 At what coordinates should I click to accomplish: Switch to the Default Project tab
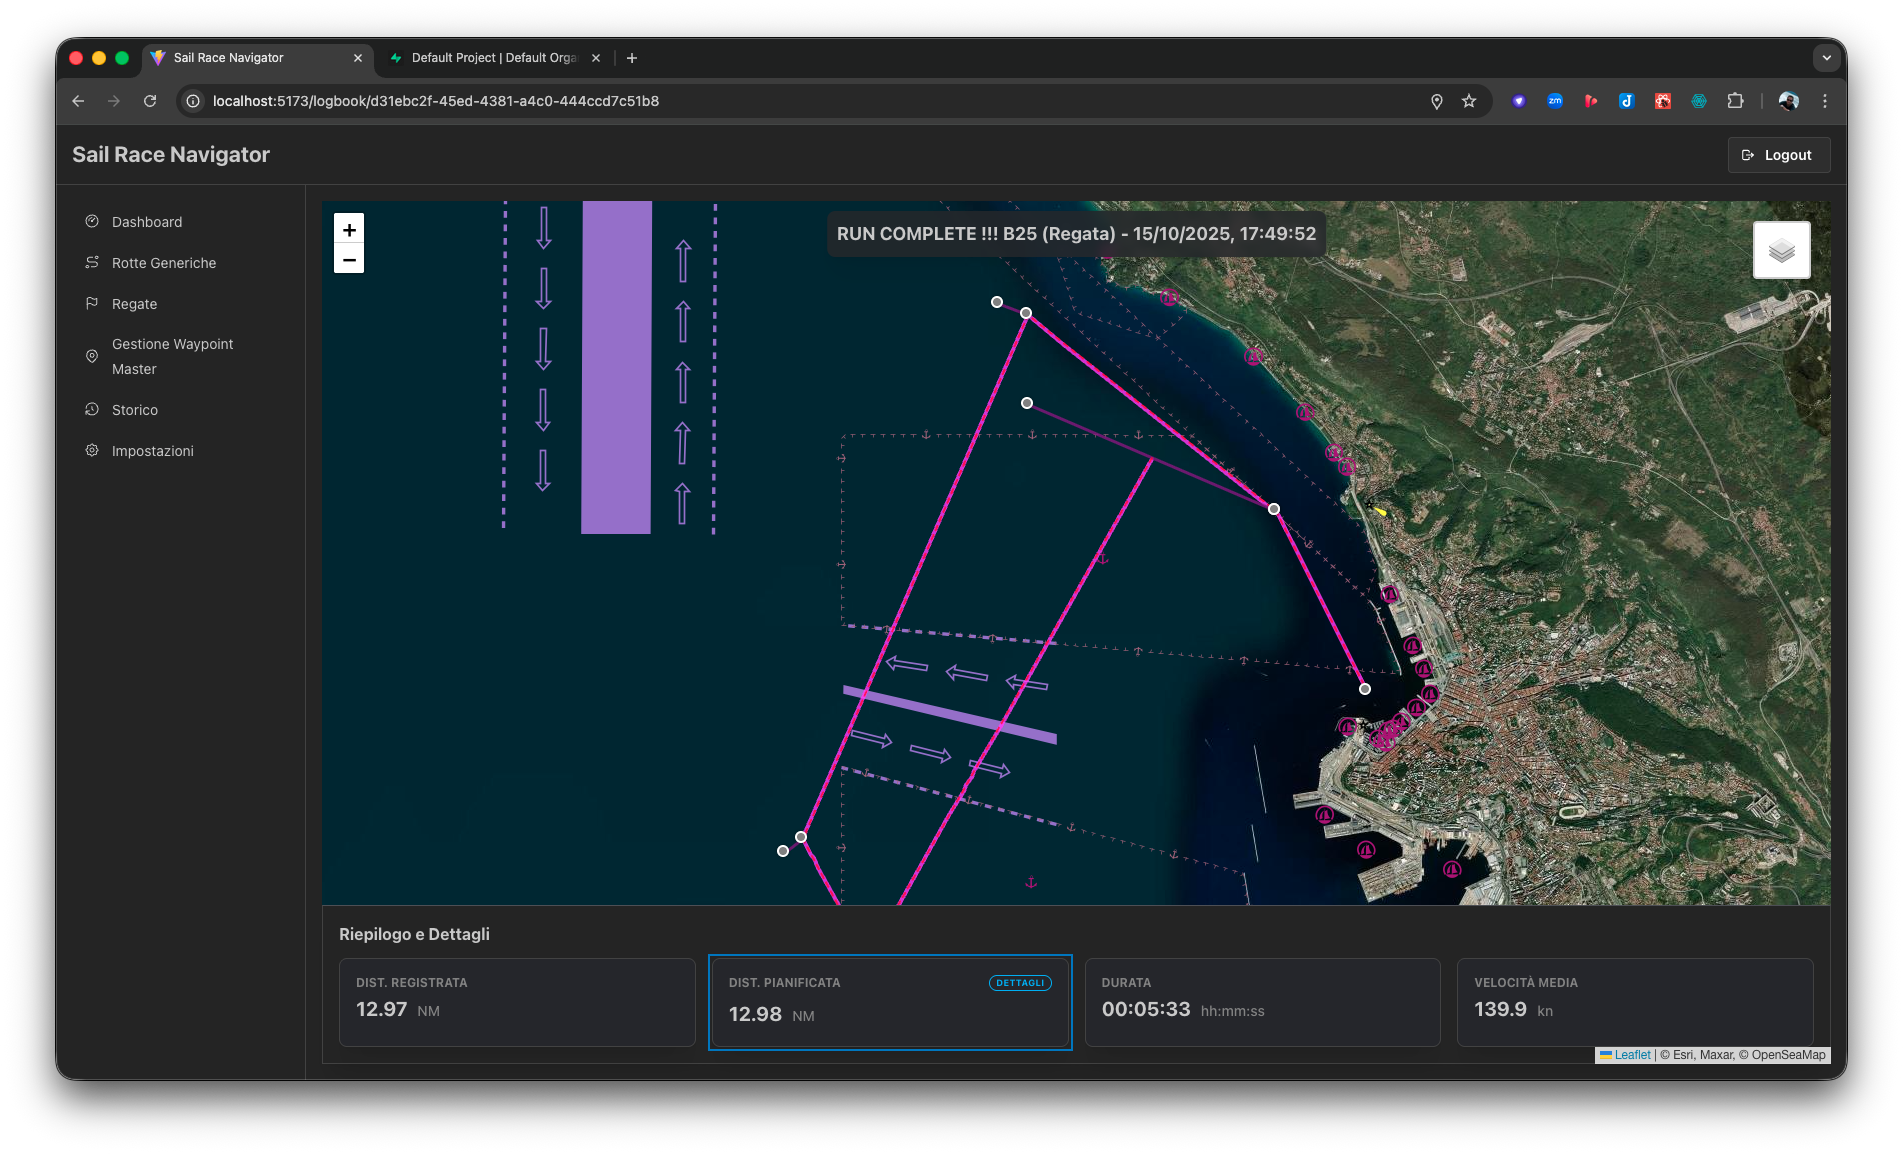point(493,58)
